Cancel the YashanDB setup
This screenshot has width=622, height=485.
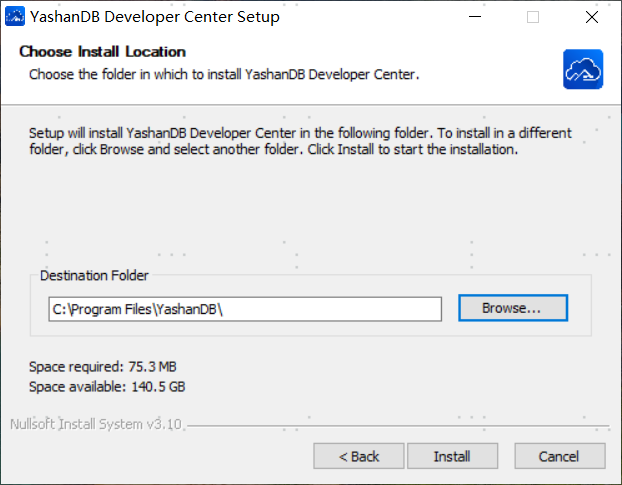559,456
